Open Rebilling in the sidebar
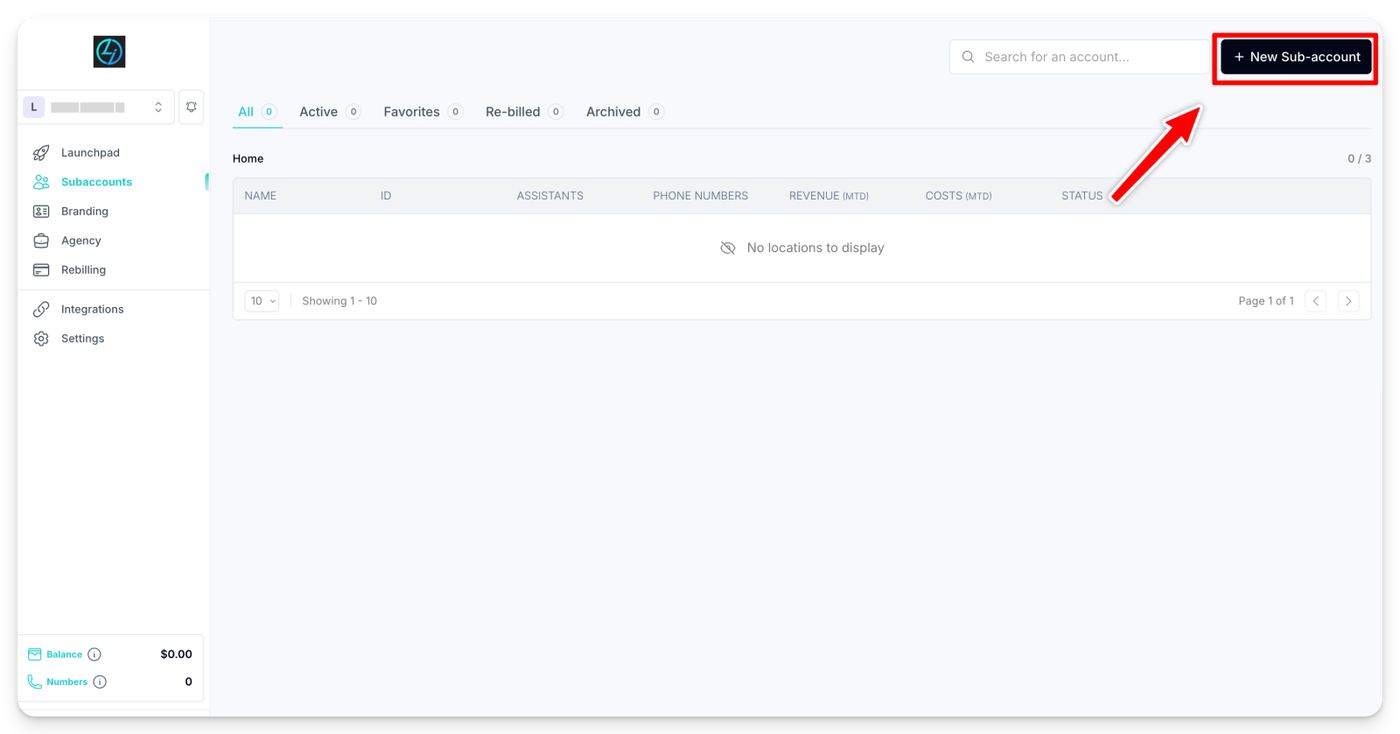 83,270
